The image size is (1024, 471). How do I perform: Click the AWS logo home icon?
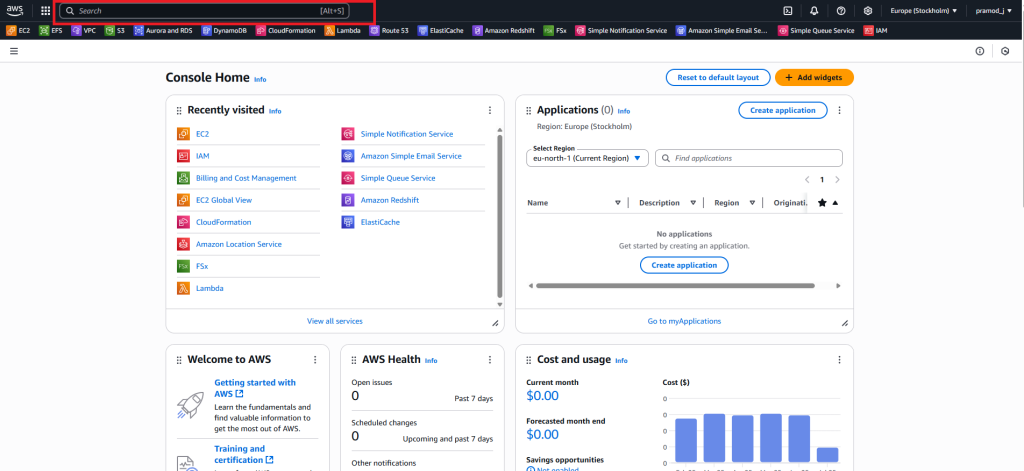[15, 10]
